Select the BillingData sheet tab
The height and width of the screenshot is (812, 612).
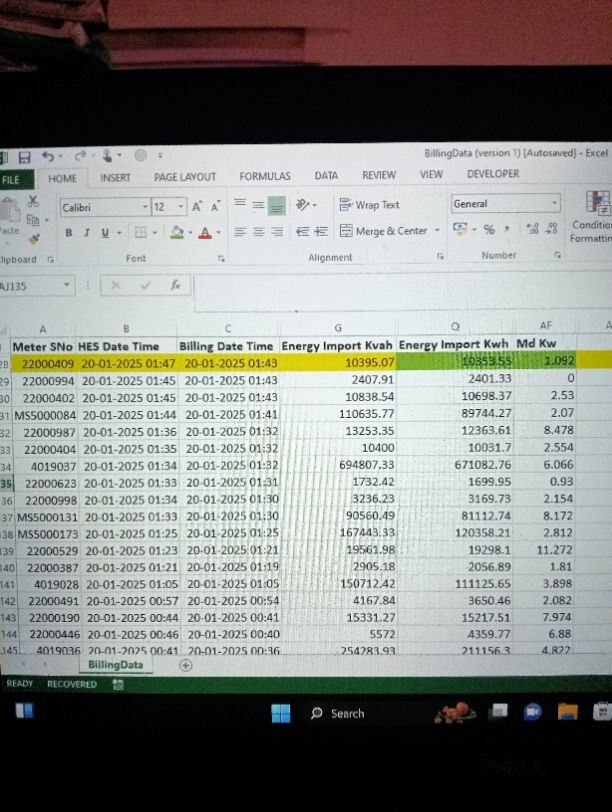(x=115, y=665)
